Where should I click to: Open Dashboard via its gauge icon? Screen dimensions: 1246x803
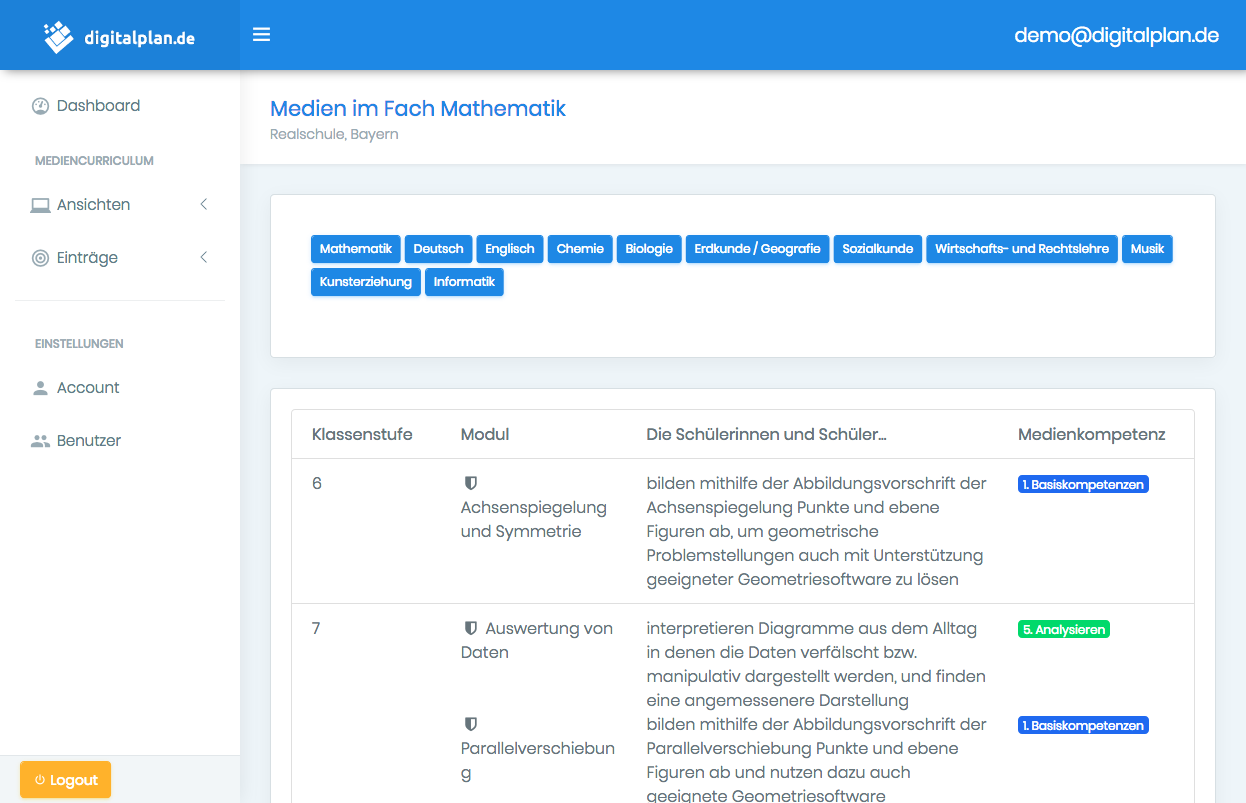tap(40, 106)
